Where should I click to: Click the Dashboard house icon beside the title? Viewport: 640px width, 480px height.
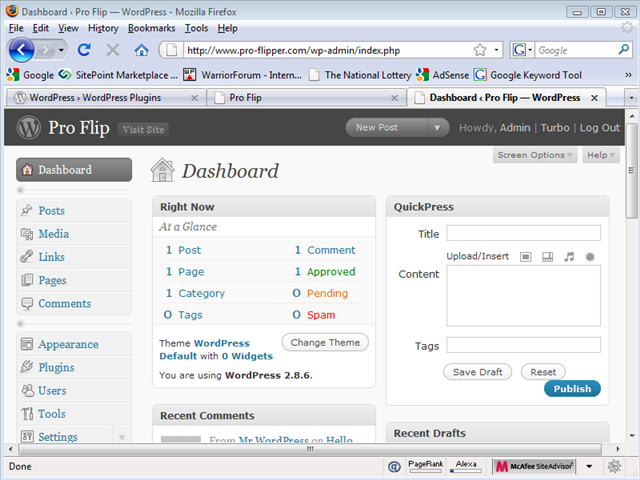tap(162, 170)
